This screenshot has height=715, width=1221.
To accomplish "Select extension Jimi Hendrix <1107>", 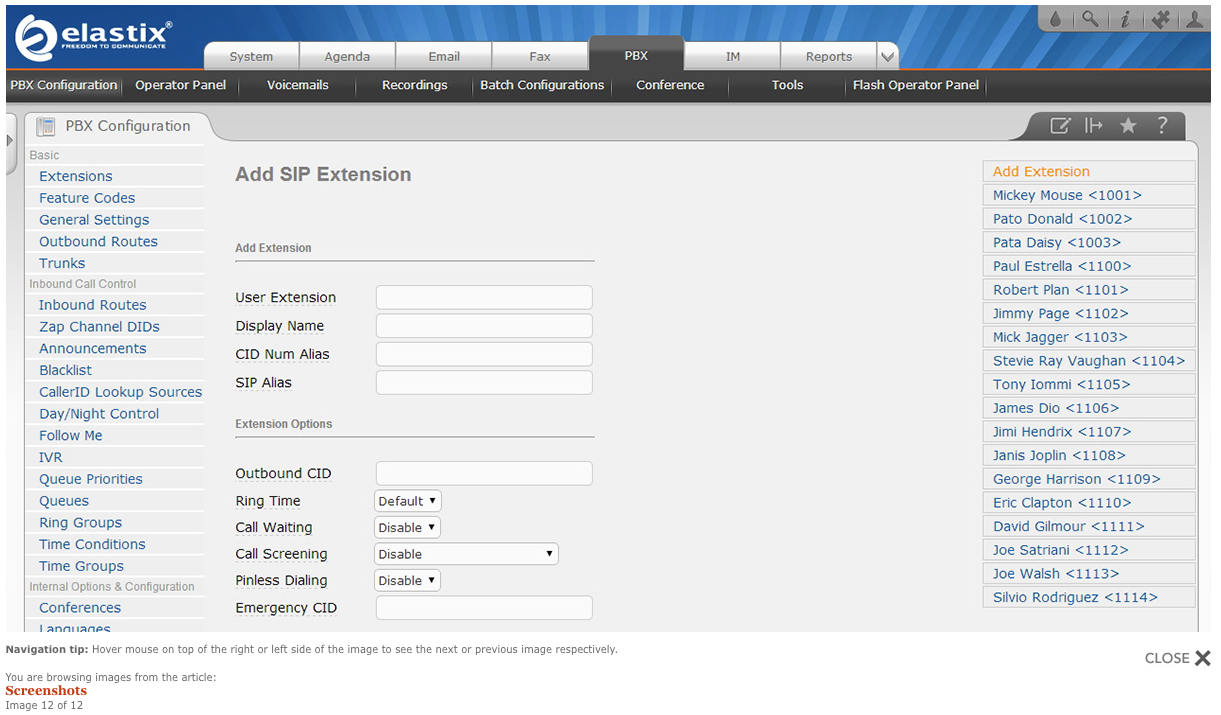I will pos(1089,432).
